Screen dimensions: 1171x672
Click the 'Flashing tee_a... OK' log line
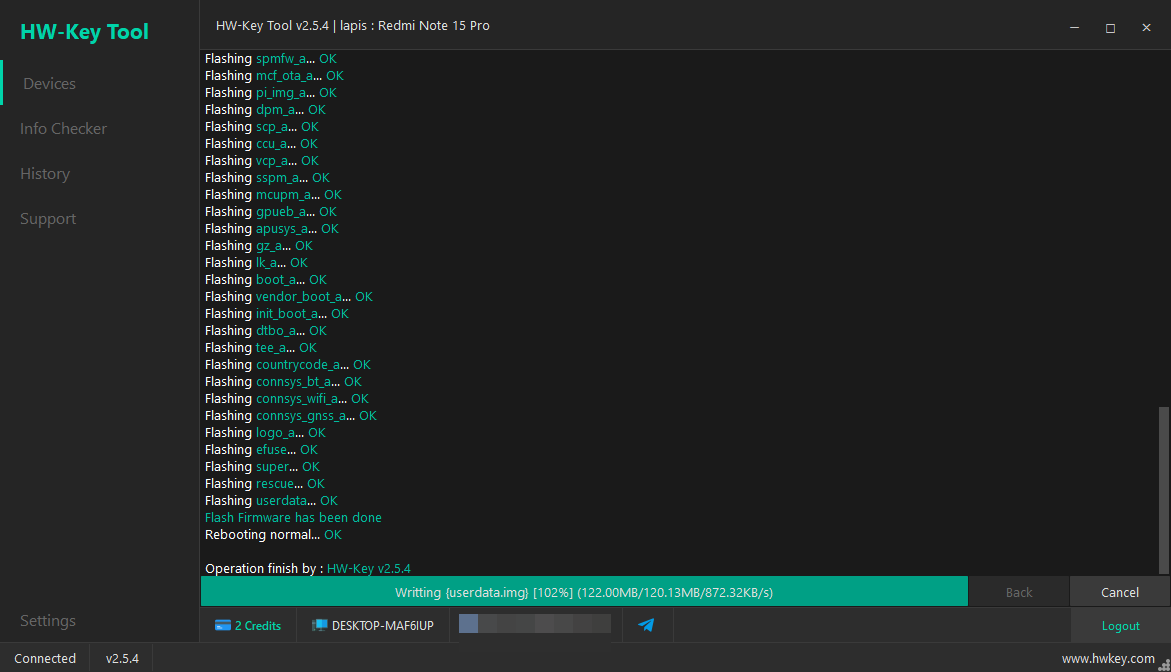(261, 347)
